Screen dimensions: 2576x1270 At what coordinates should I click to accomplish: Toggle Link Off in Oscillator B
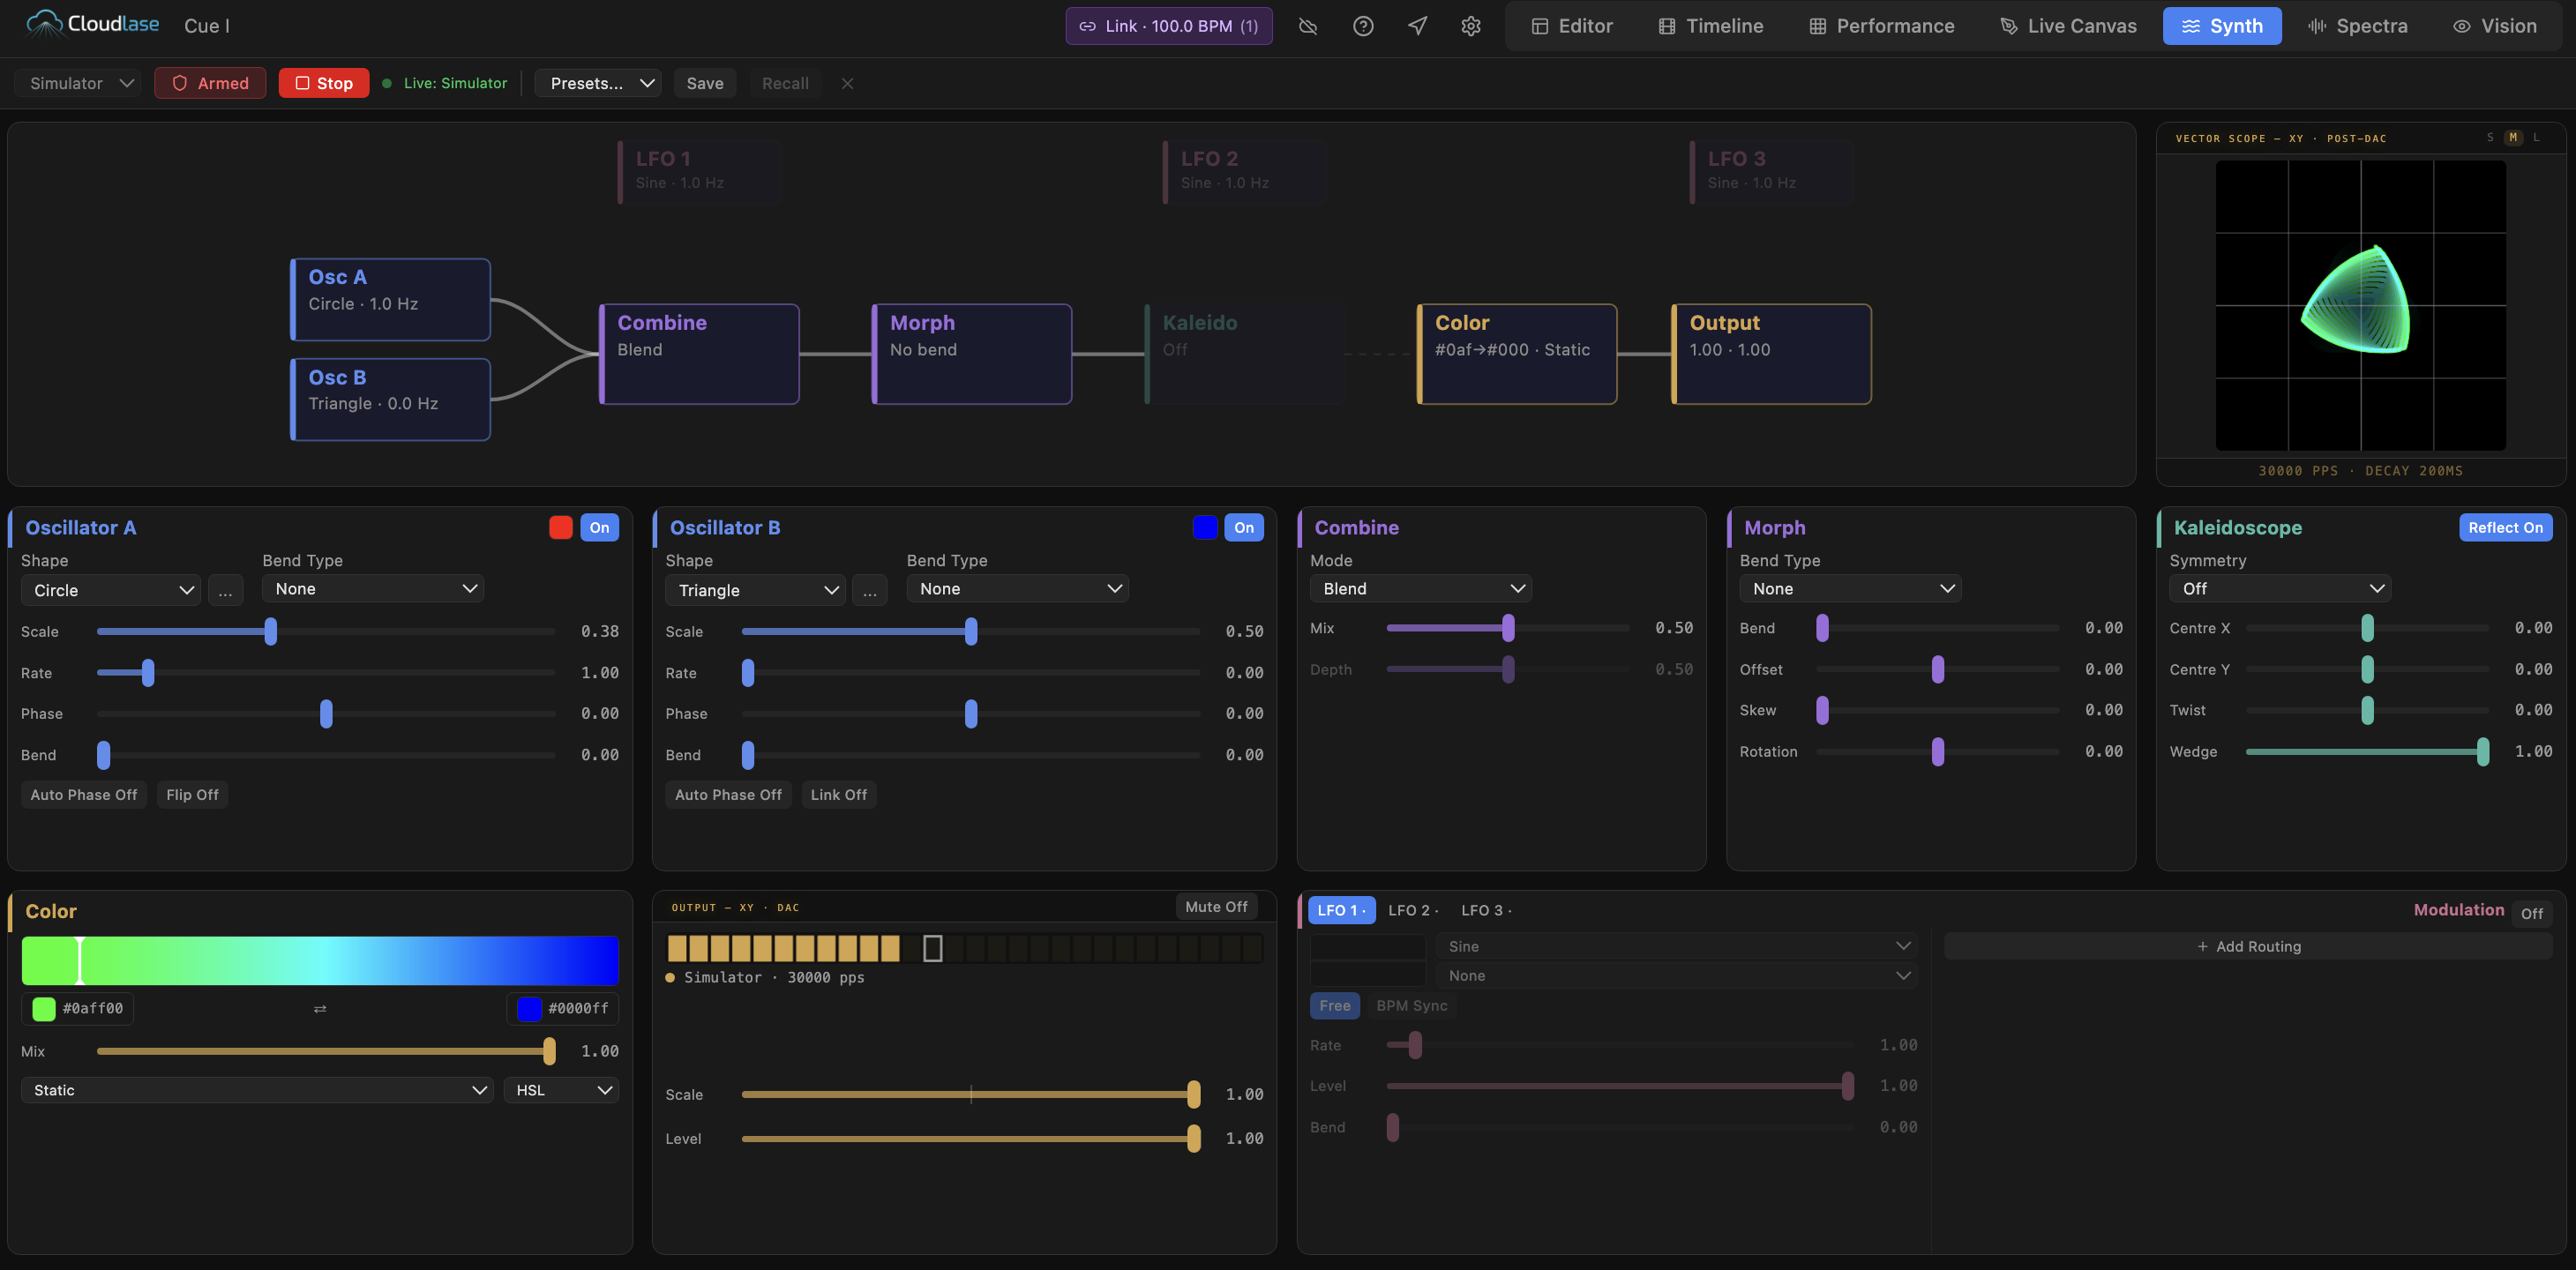coord(838,795)
